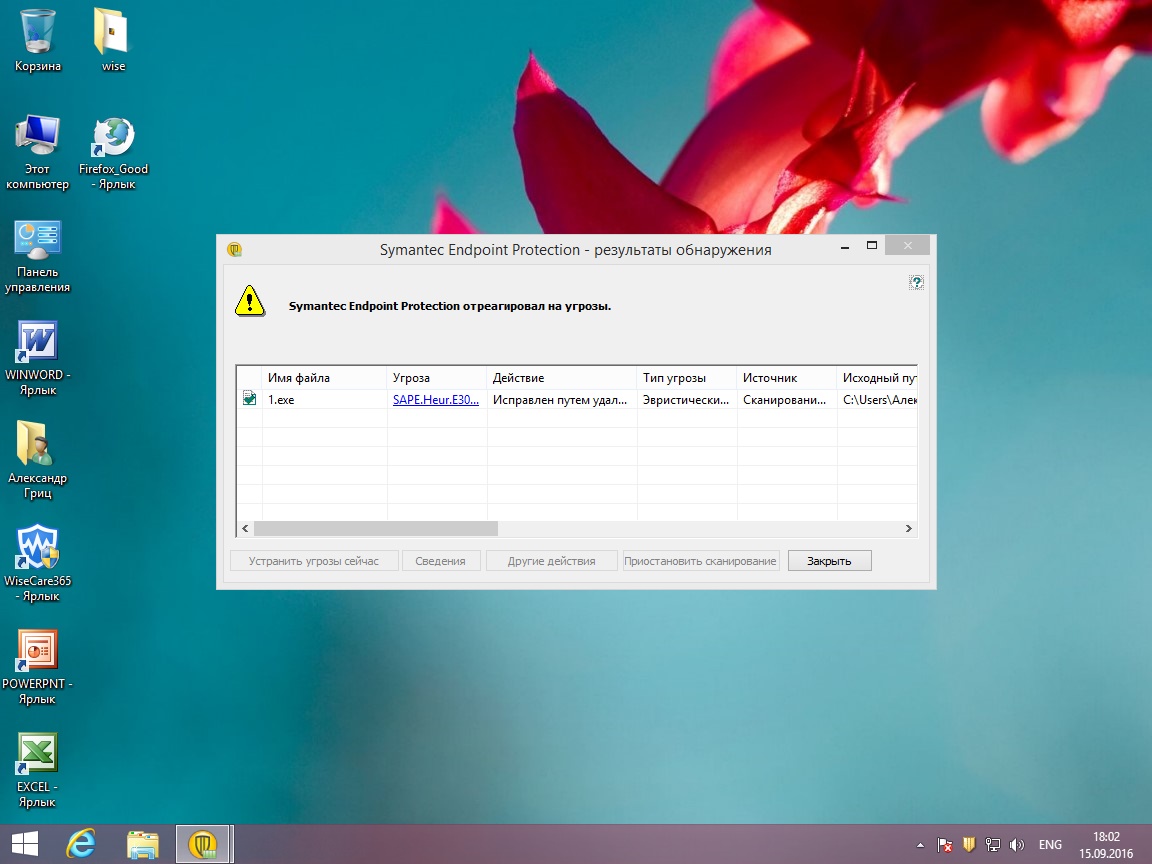Click the Приостановить сканирование button
Viewport: 1152px width, 864px height.
pos(700,561)
